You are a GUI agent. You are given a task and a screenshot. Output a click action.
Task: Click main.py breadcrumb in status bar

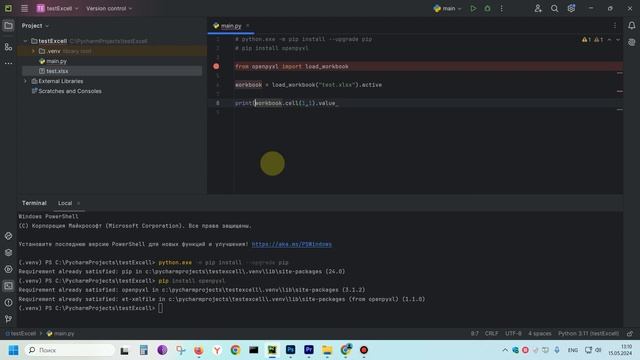coord(60,333)
